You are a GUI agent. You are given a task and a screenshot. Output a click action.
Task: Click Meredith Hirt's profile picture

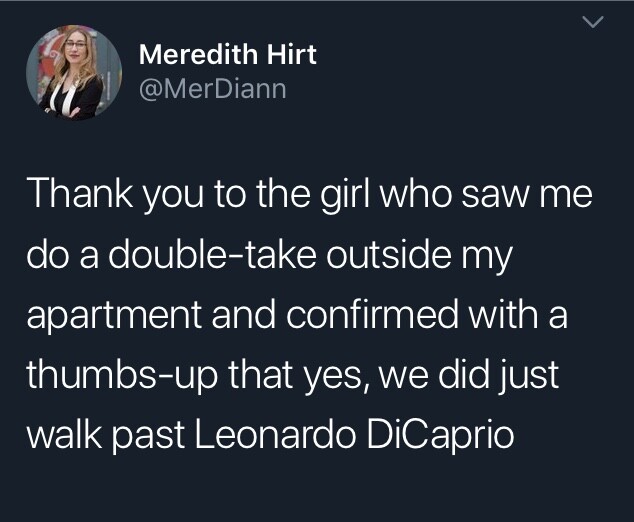point(73,73)
